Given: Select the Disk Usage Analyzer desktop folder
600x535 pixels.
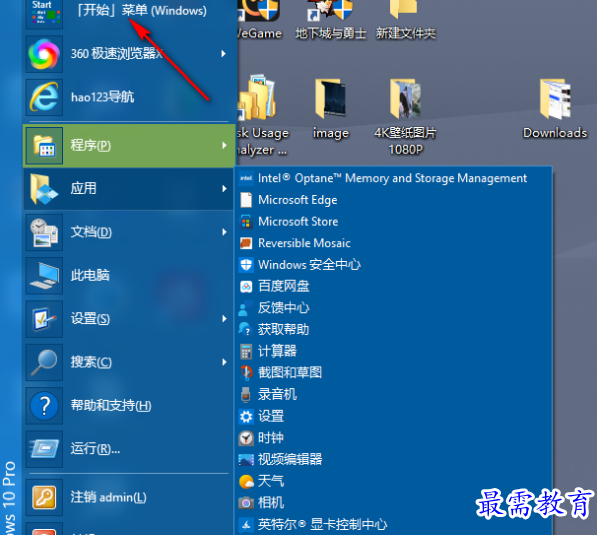Looking at the screenshot, I should (262, 116).
